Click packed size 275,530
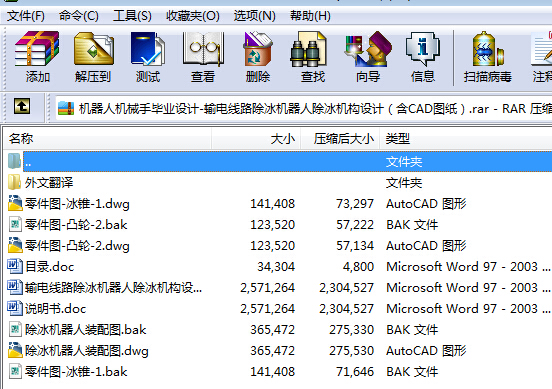Screen dimensions: 552x389 [351, 351]
